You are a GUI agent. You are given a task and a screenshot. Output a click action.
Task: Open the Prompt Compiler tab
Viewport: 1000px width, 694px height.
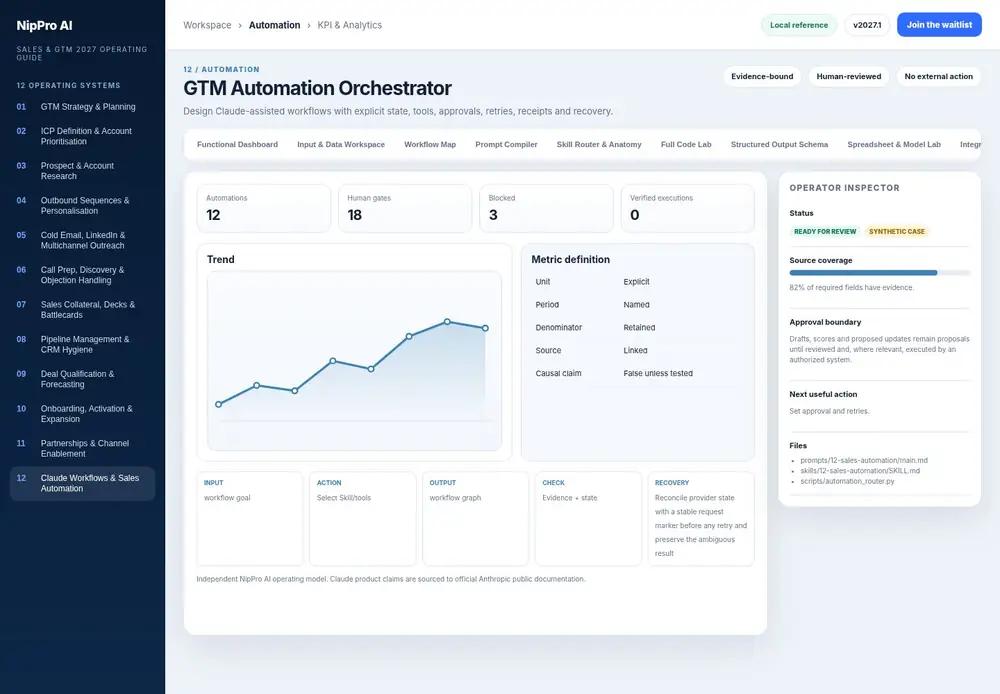(506, 144)
